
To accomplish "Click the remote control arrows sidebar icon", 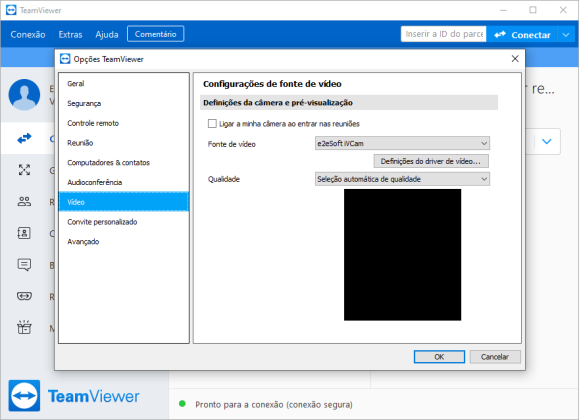I will (x=24, y=138).
